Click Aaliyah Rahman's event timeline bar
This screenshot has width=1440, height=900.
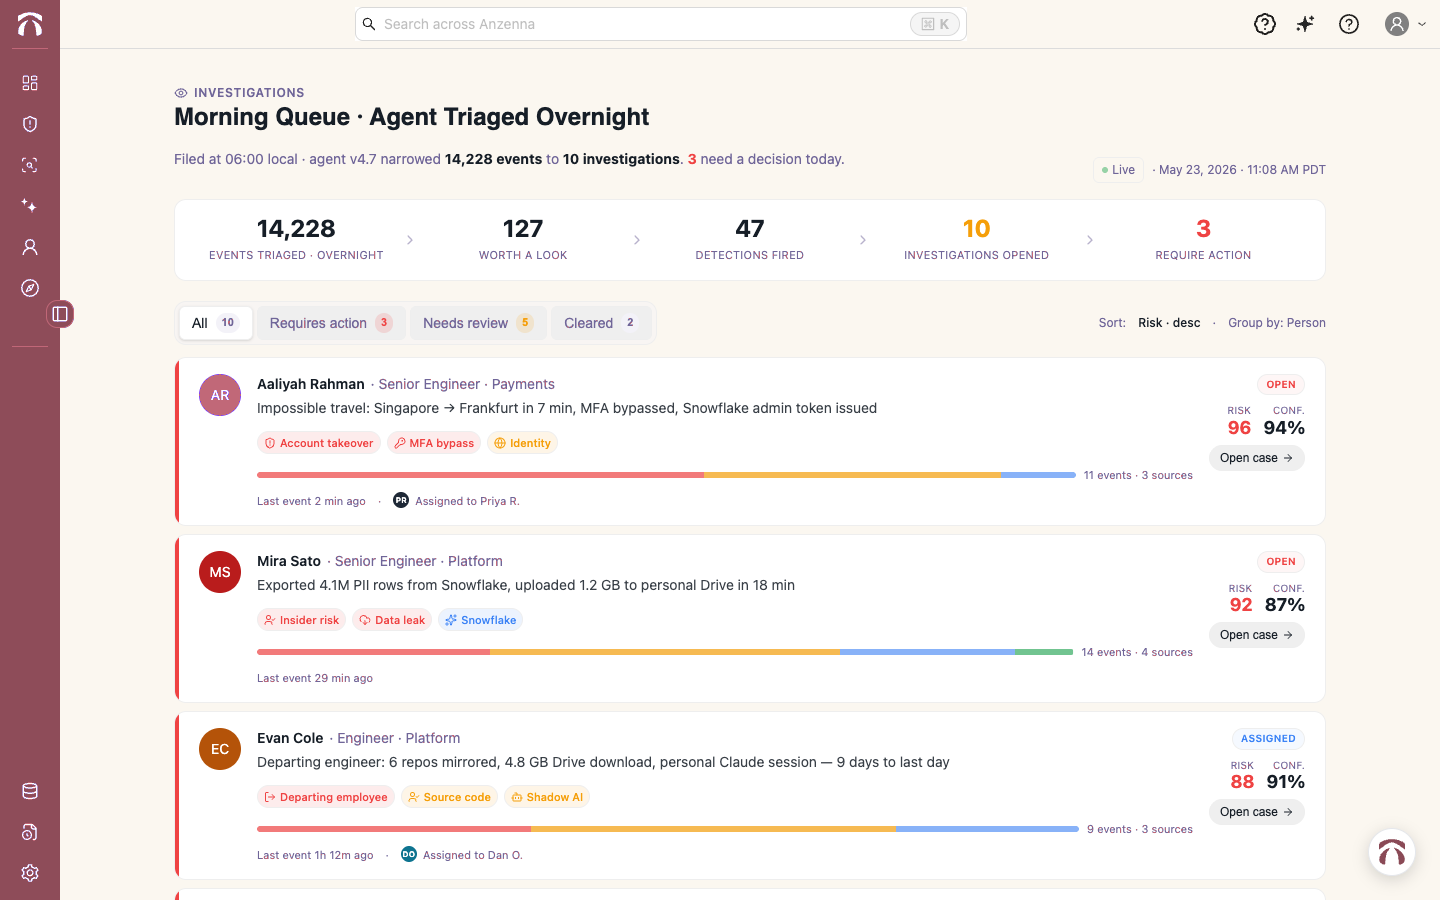pyautogui.click(x=666, y=475)
